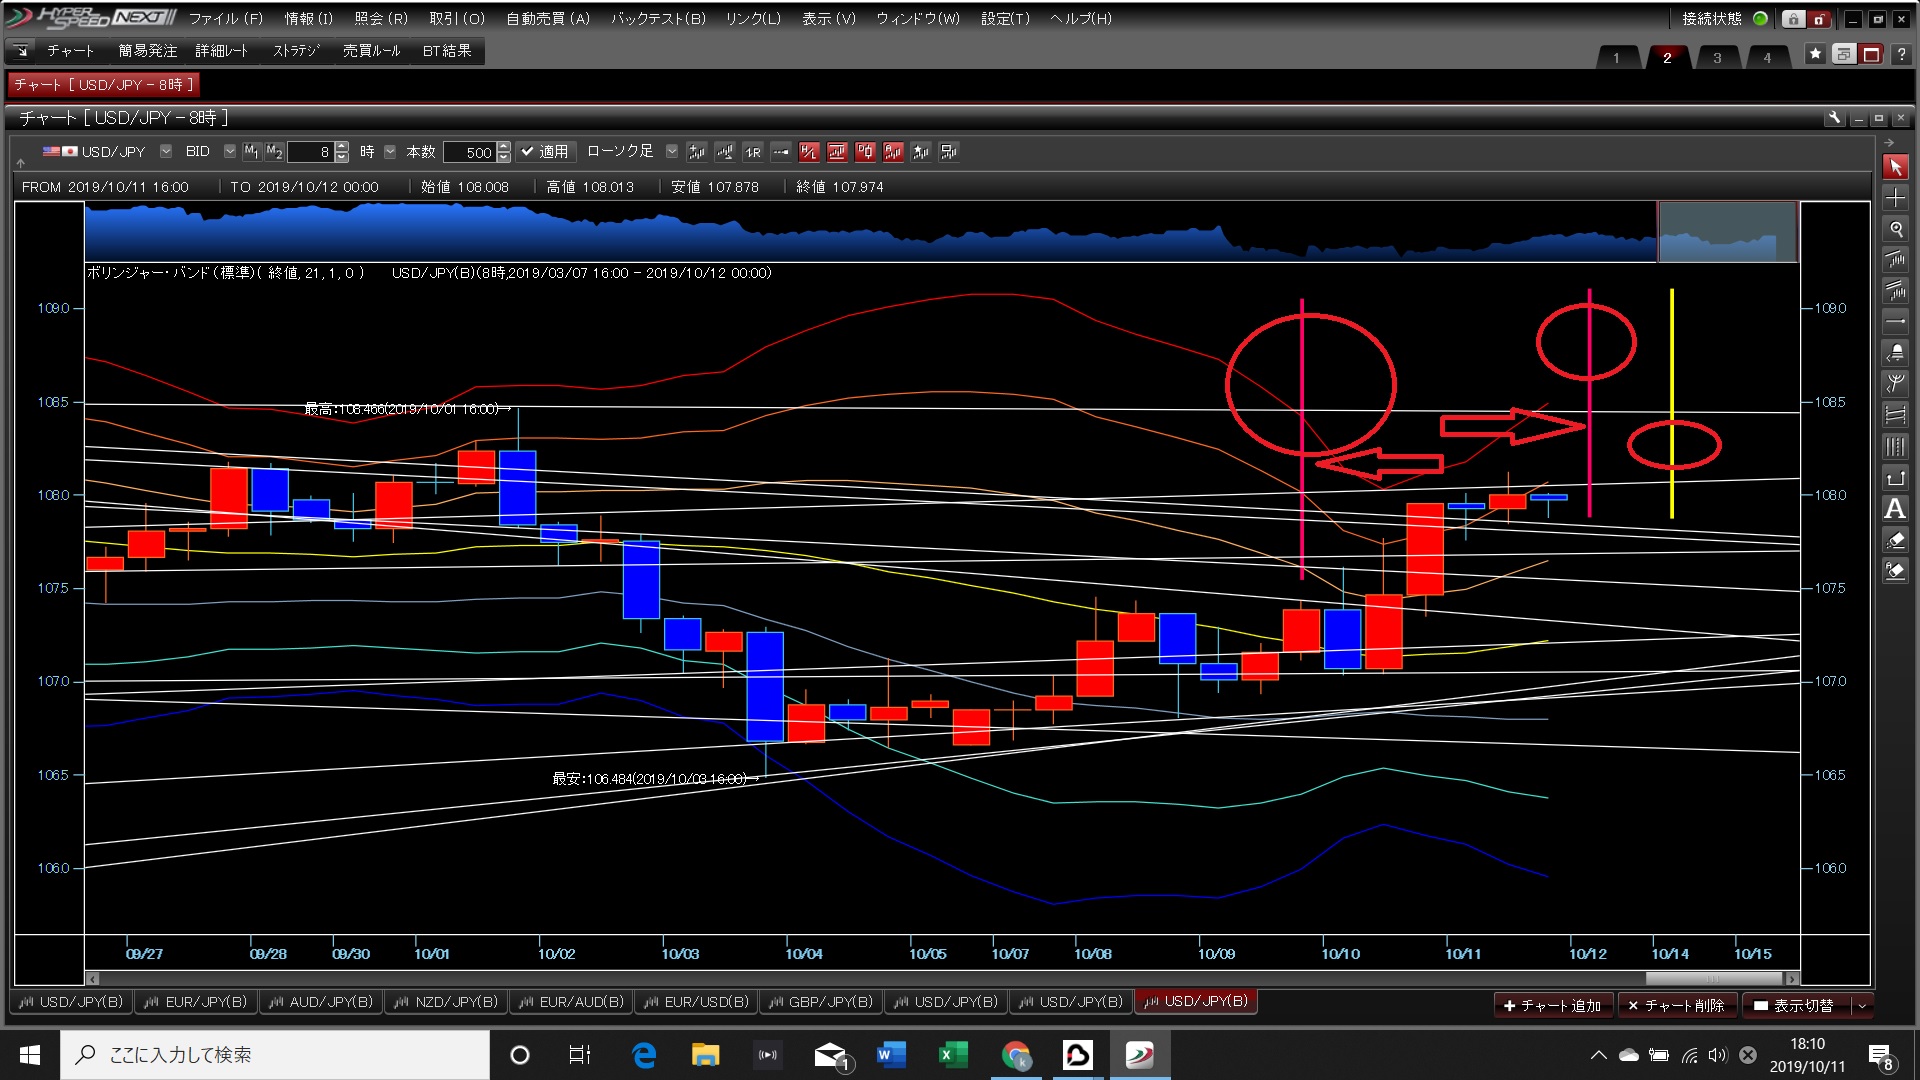
Task: Click the 適用 apply button
Action: pyautogui.click(x=545, y=152)
